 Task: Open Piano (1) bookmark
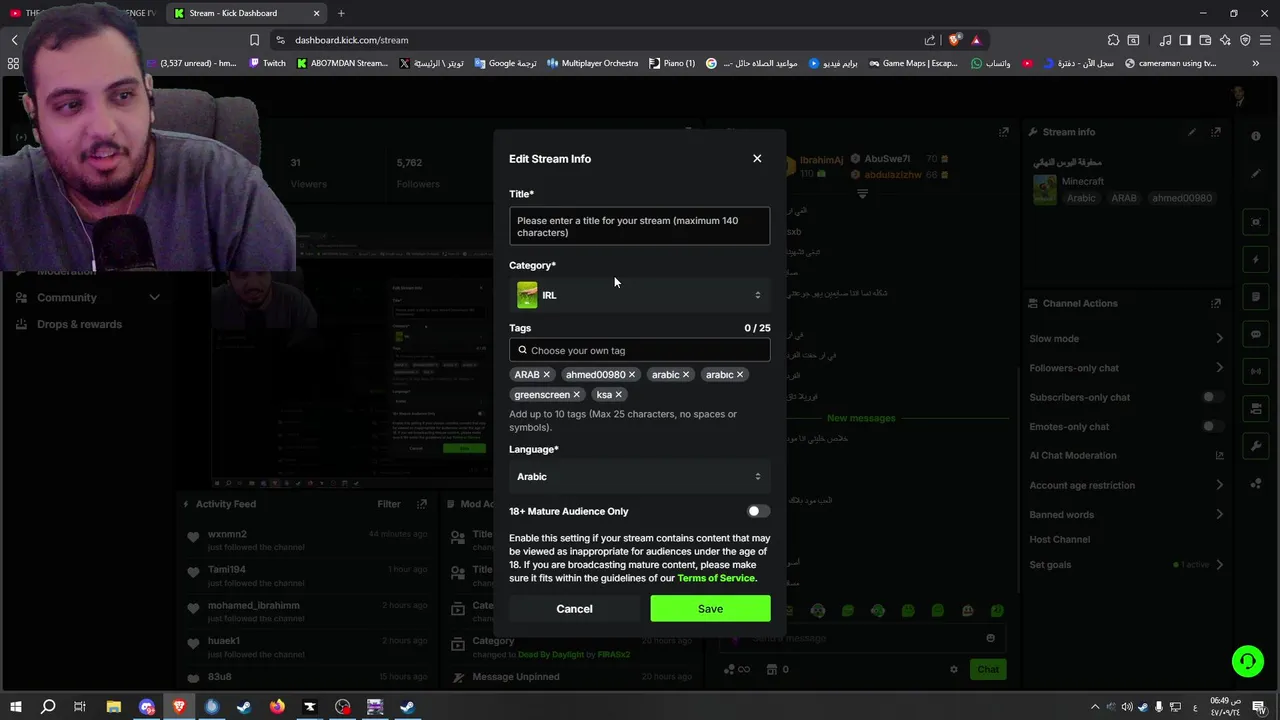[672, 63]
